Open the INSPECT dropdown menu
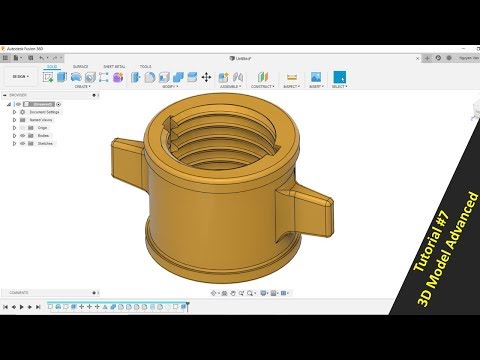Image resolution: width=480 pixels, height=360 pixels. (x=292, y=87)
